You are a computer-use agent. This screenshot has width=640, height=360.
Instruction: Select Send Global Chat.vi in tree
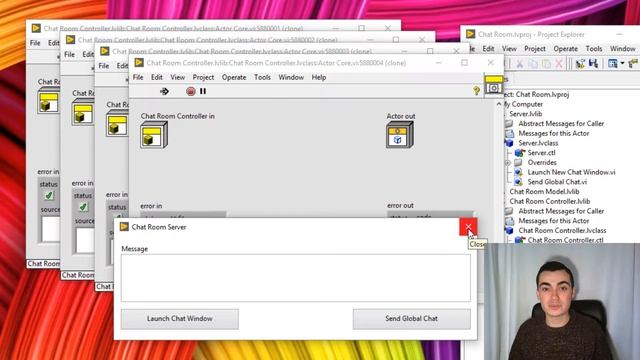click(x=557, y=182)
